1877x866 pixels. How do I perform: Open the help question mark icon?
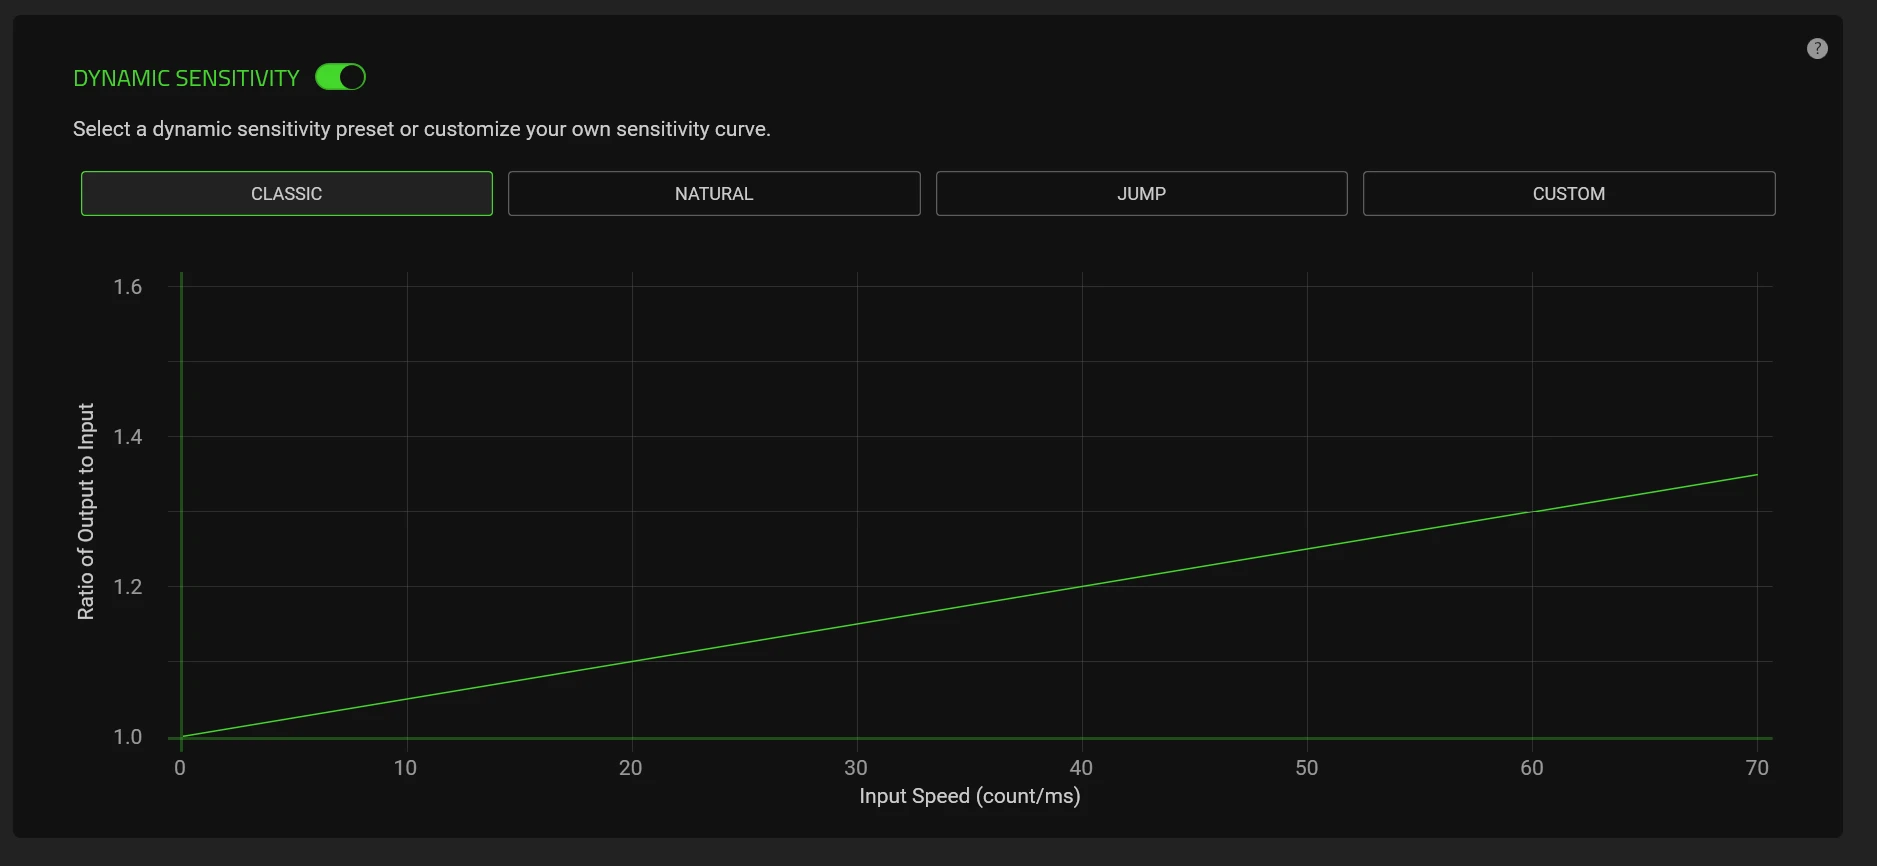[1817, 49]
